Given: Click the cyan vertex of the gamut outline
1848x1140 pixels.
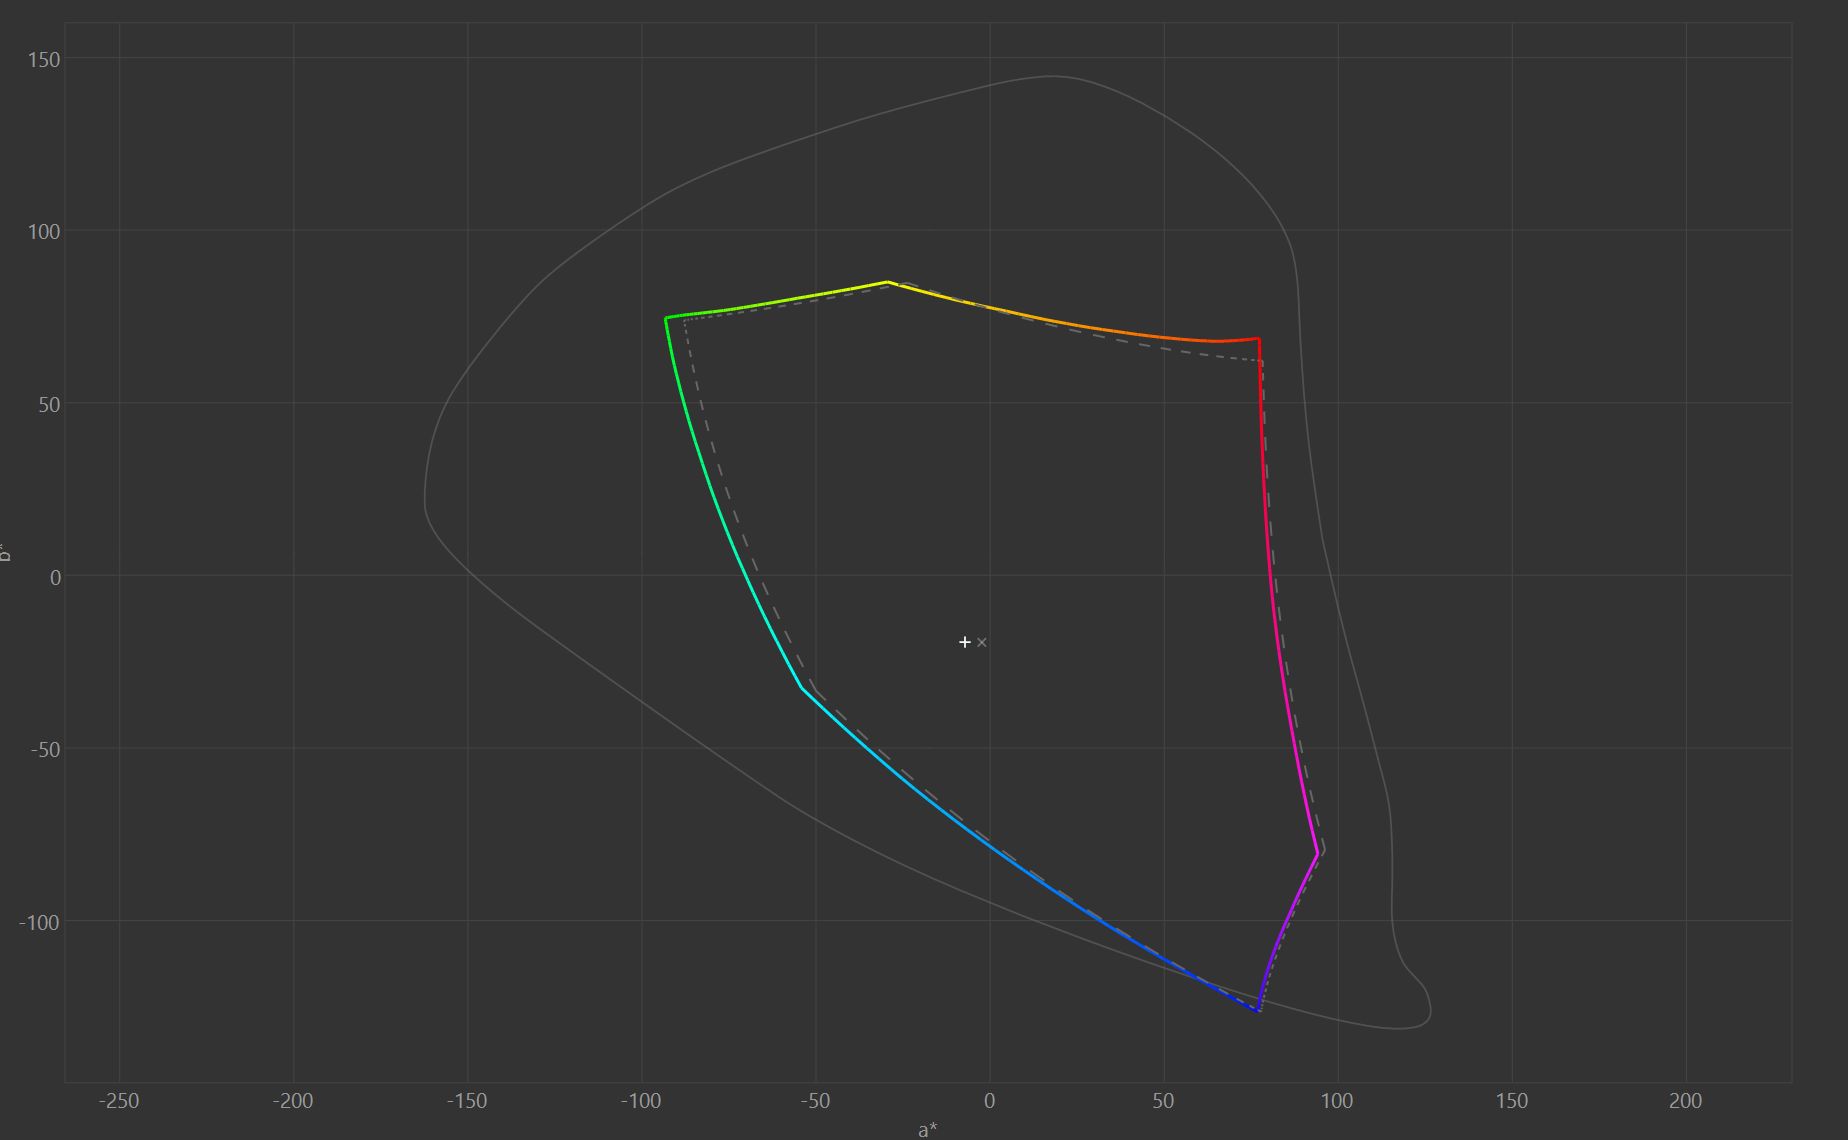Looking at the screenshot, I should coord(802,688).
